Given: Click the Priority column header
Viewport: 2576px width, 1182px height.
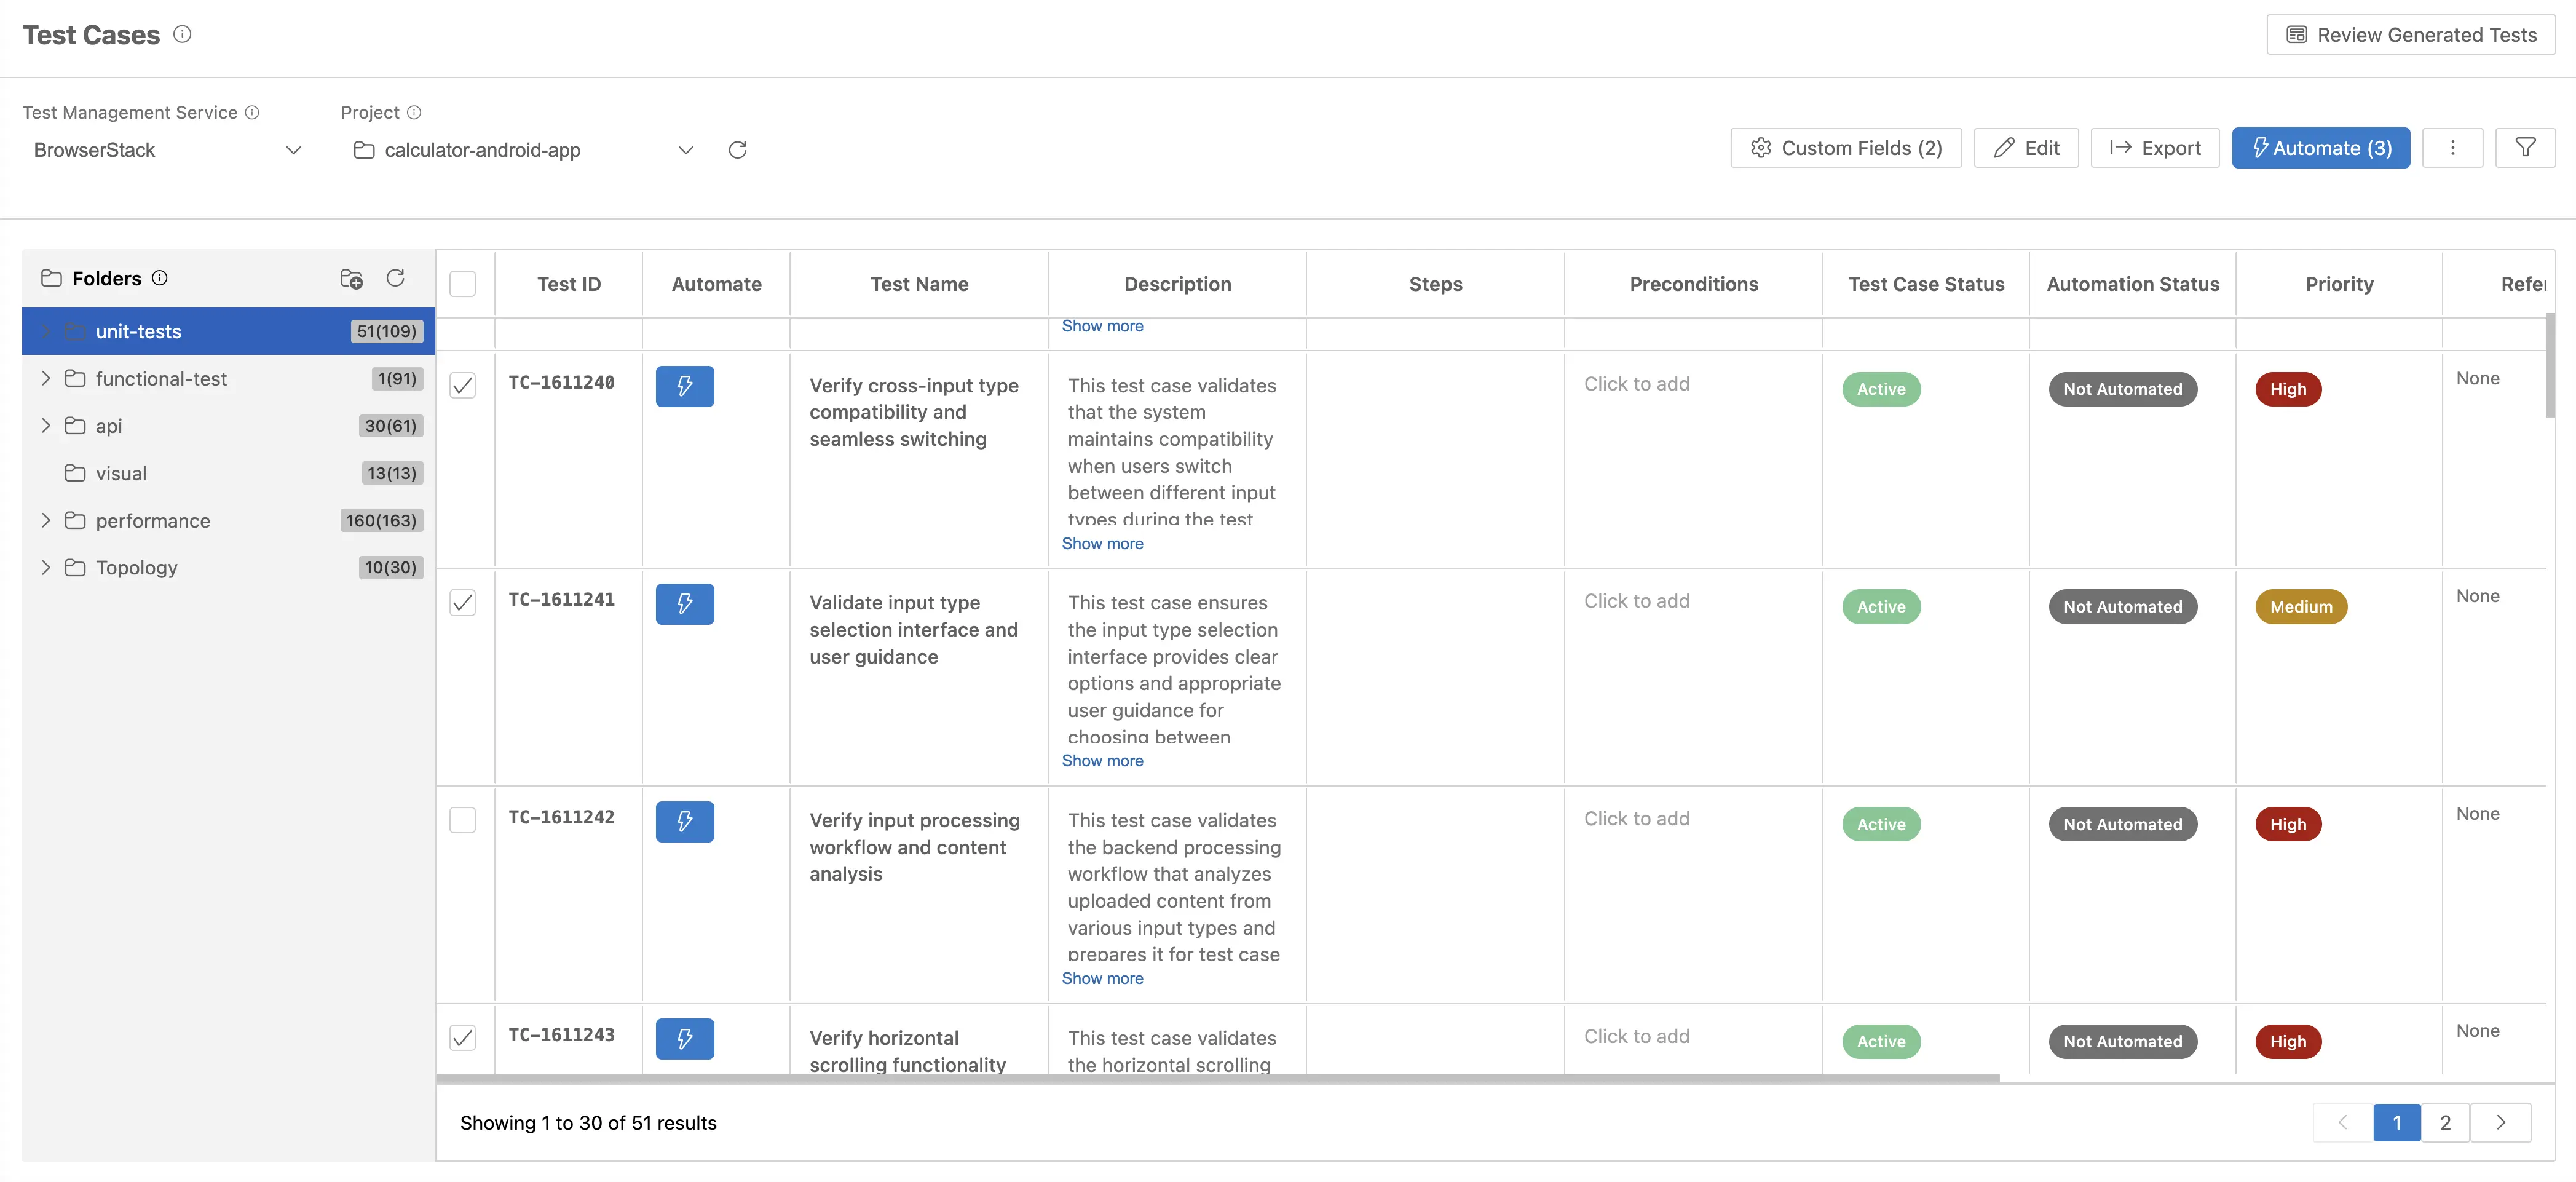Looking at the screenshot, I should (x=2339, y=284).
